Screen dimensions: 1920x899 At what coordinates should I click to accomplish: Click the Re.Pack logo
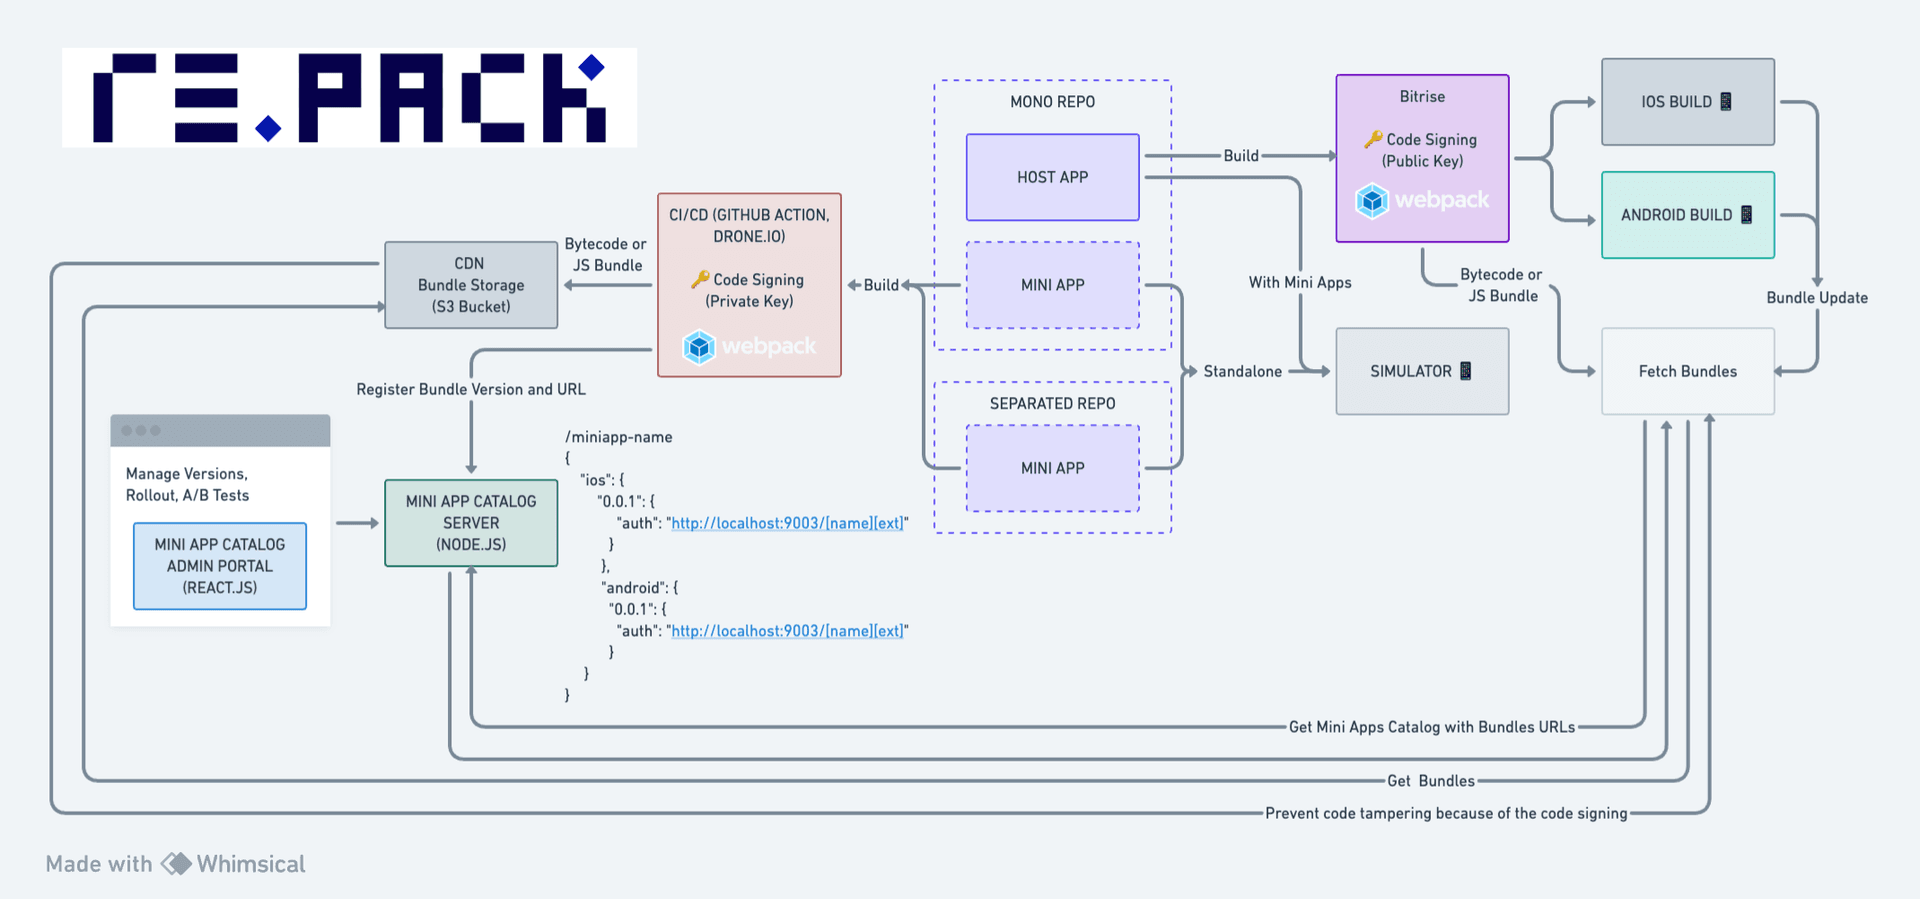pyautogui.click(x=349, y=98)
